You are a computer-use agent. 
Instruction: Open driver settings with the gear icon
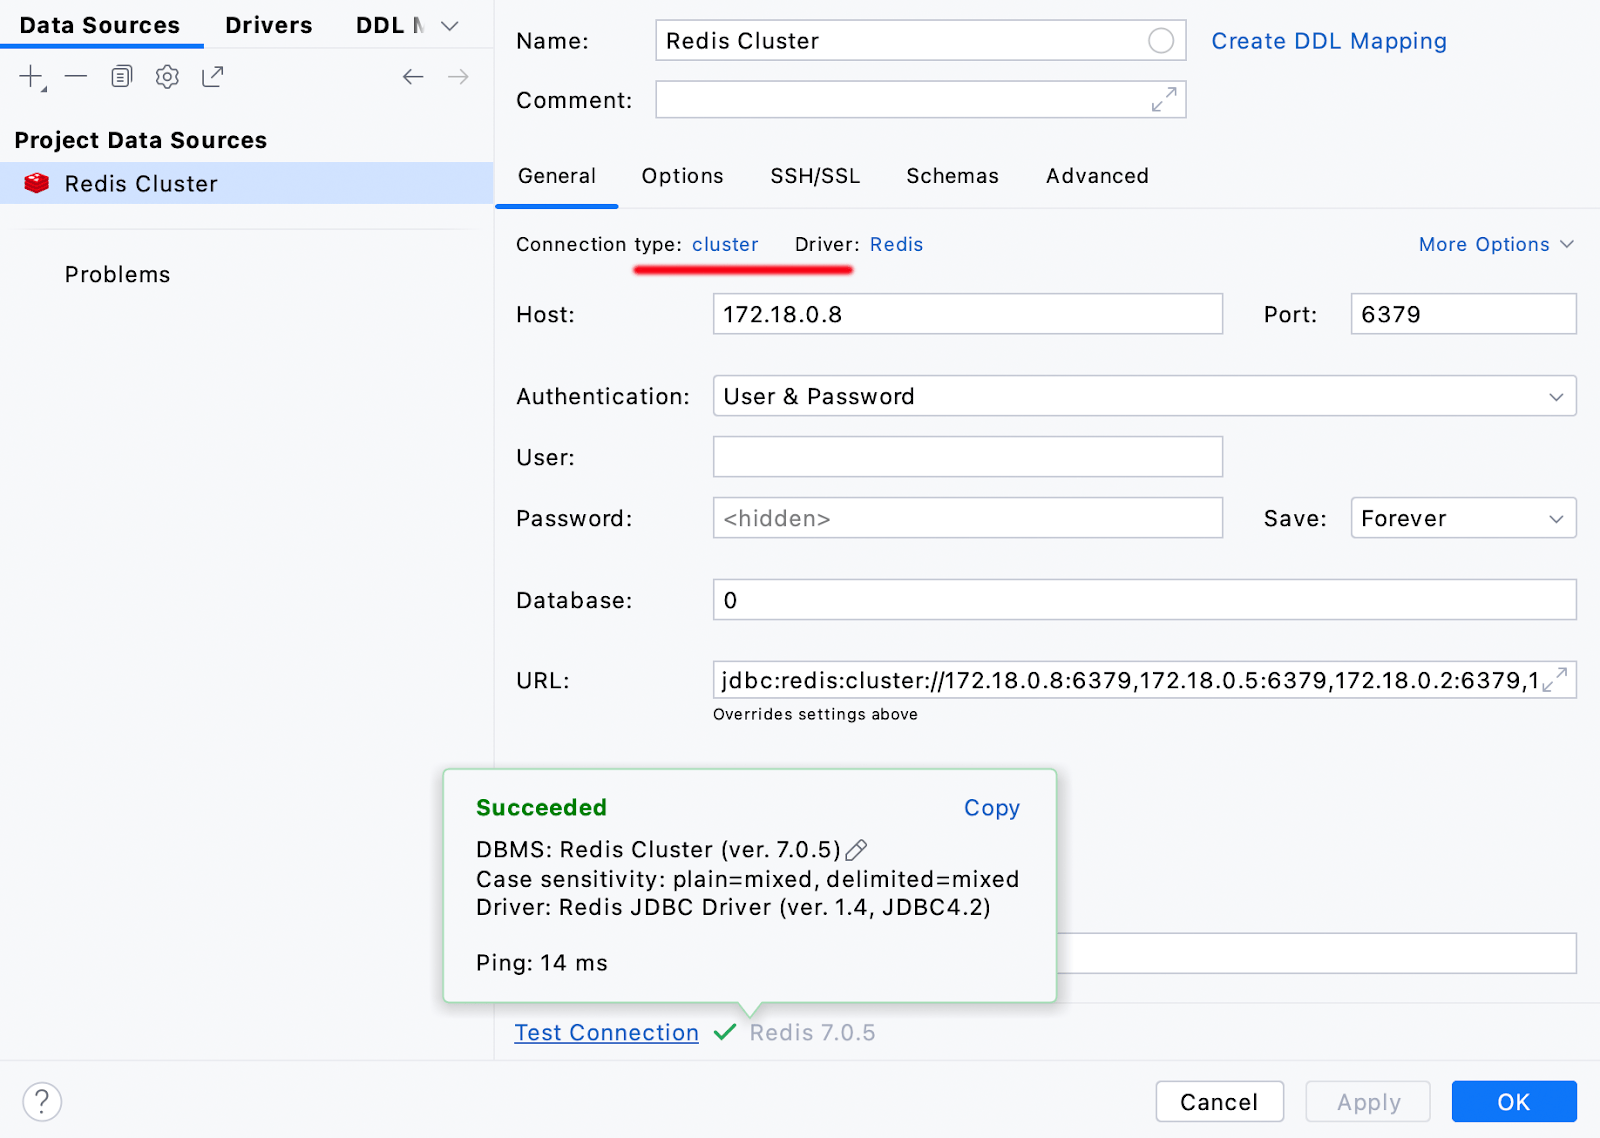click(167, 77)
